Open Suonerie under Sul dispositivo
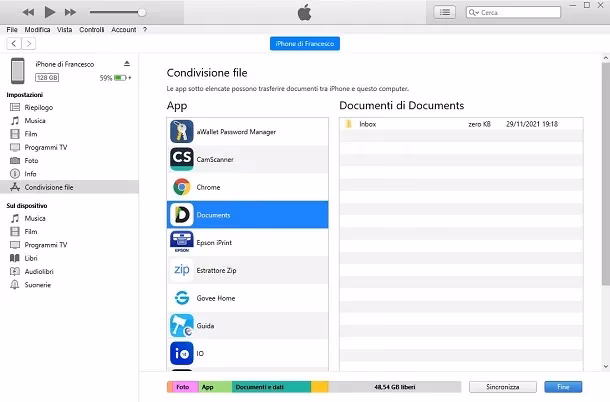Viewport: 610px width, 402px height. click(x=39, y=285)
